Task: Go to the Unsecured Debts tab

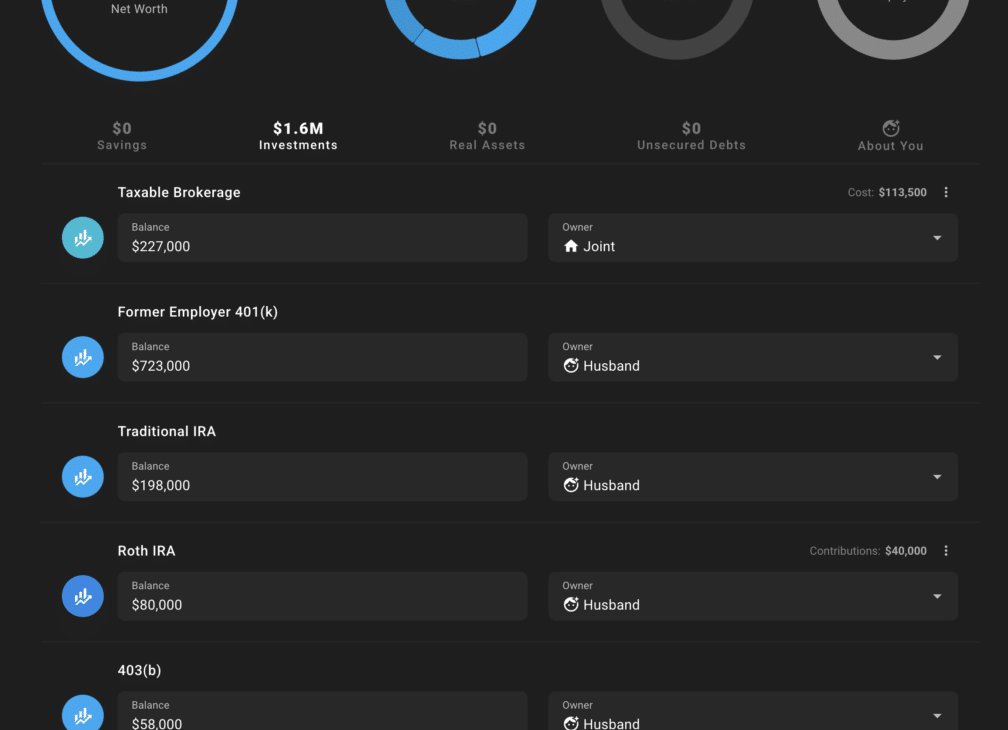Action: pyautogui.click(x=692, y=136)
